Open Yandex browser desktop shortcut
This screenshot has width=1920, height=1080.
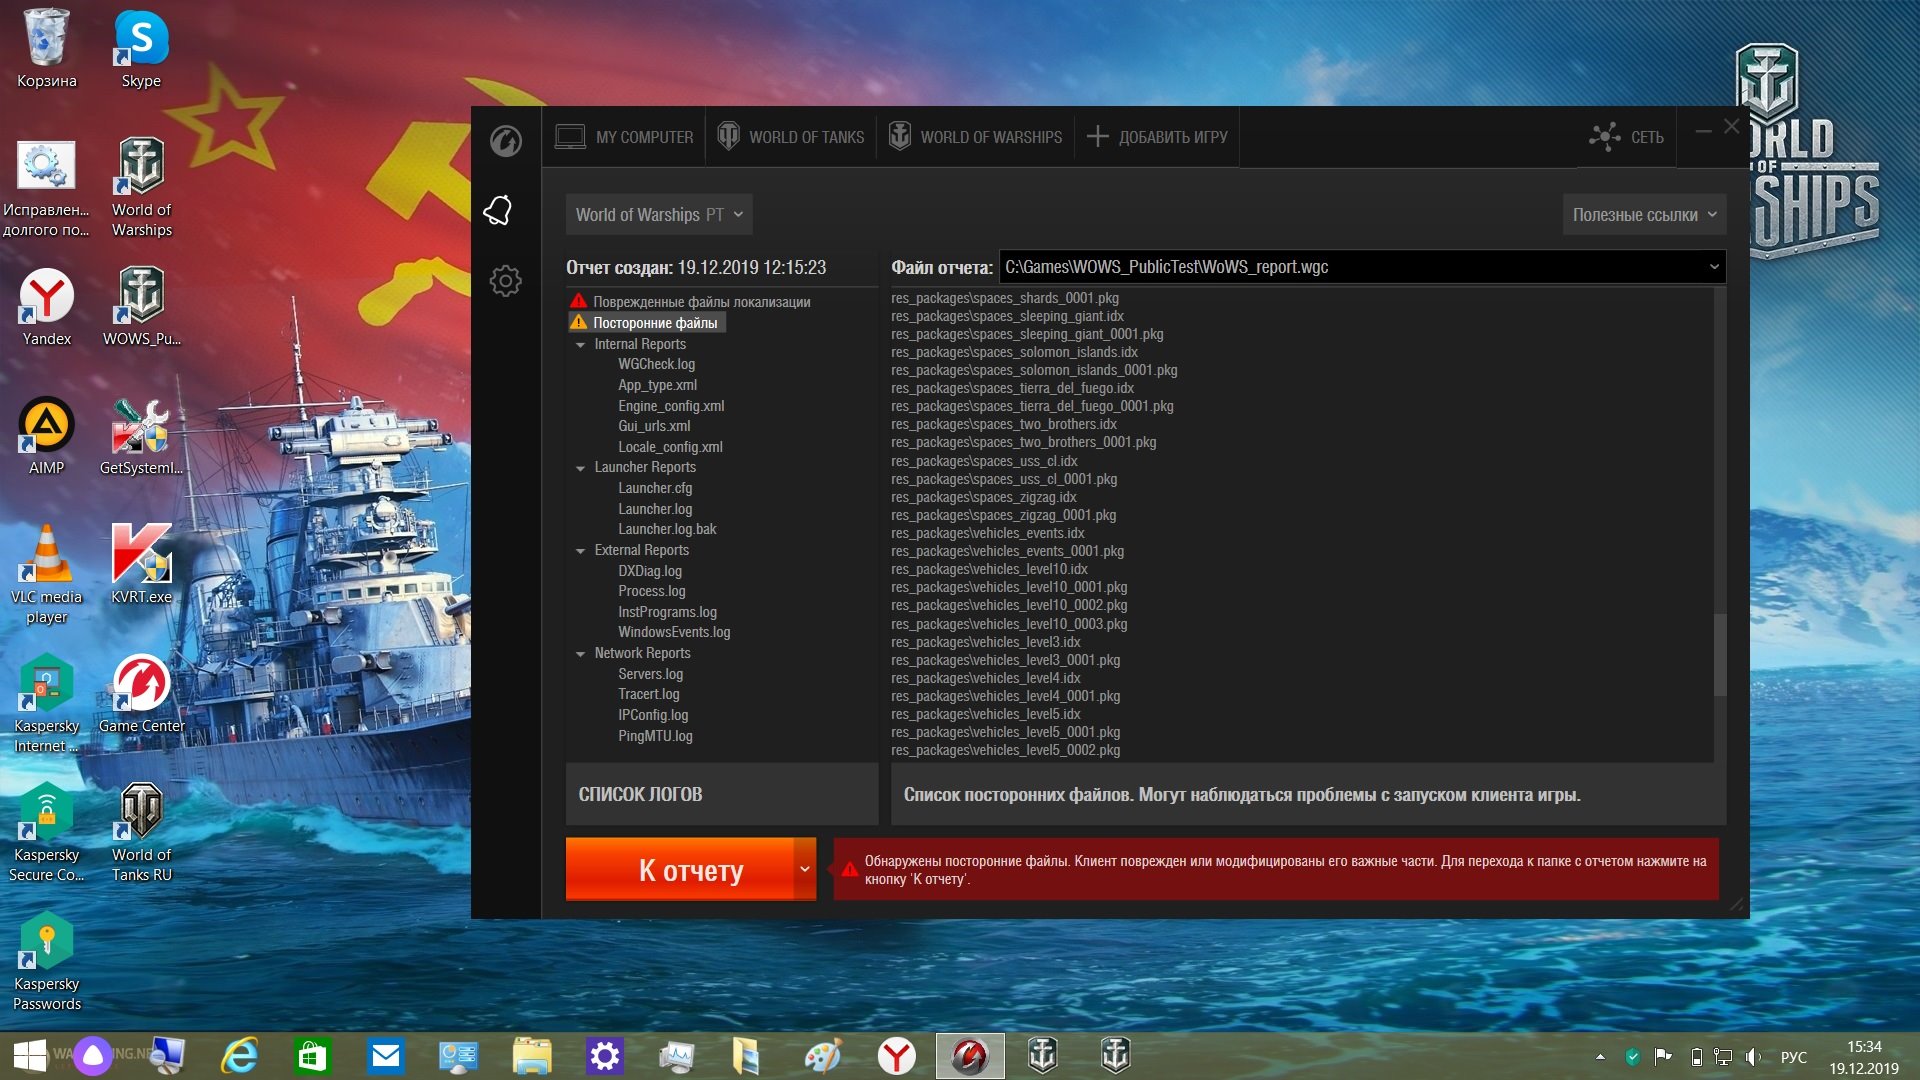coord(46,307)
